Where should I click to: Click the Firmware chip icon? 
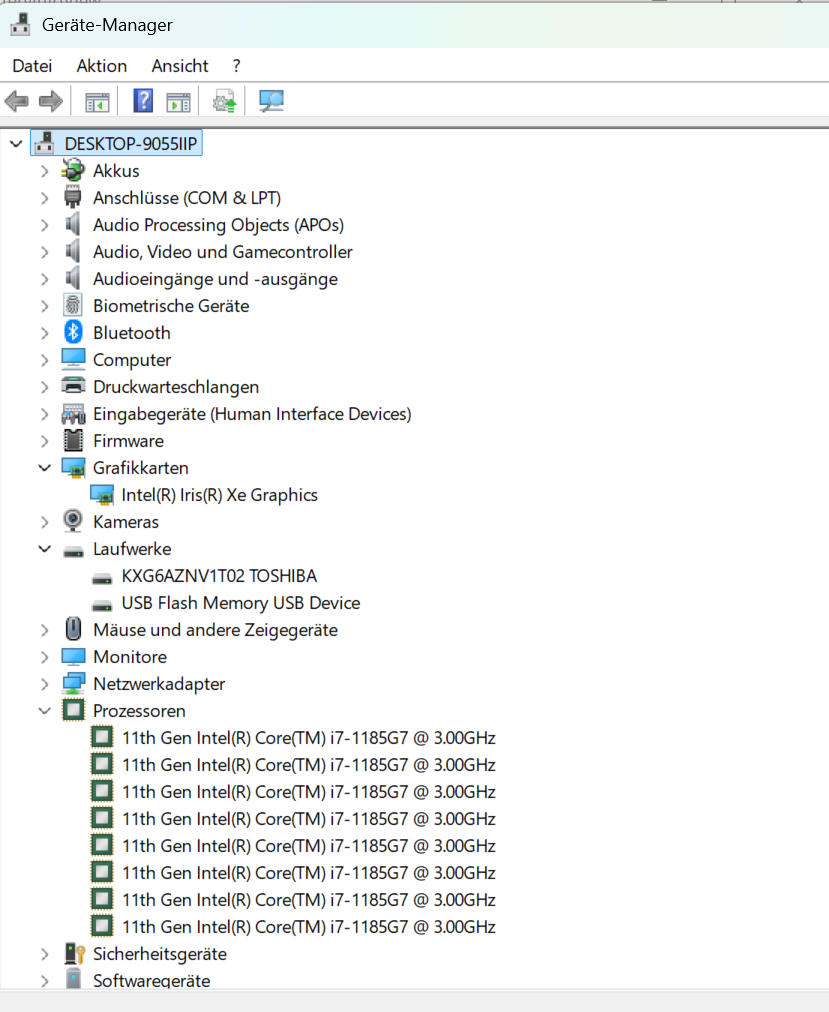[73, 440]
